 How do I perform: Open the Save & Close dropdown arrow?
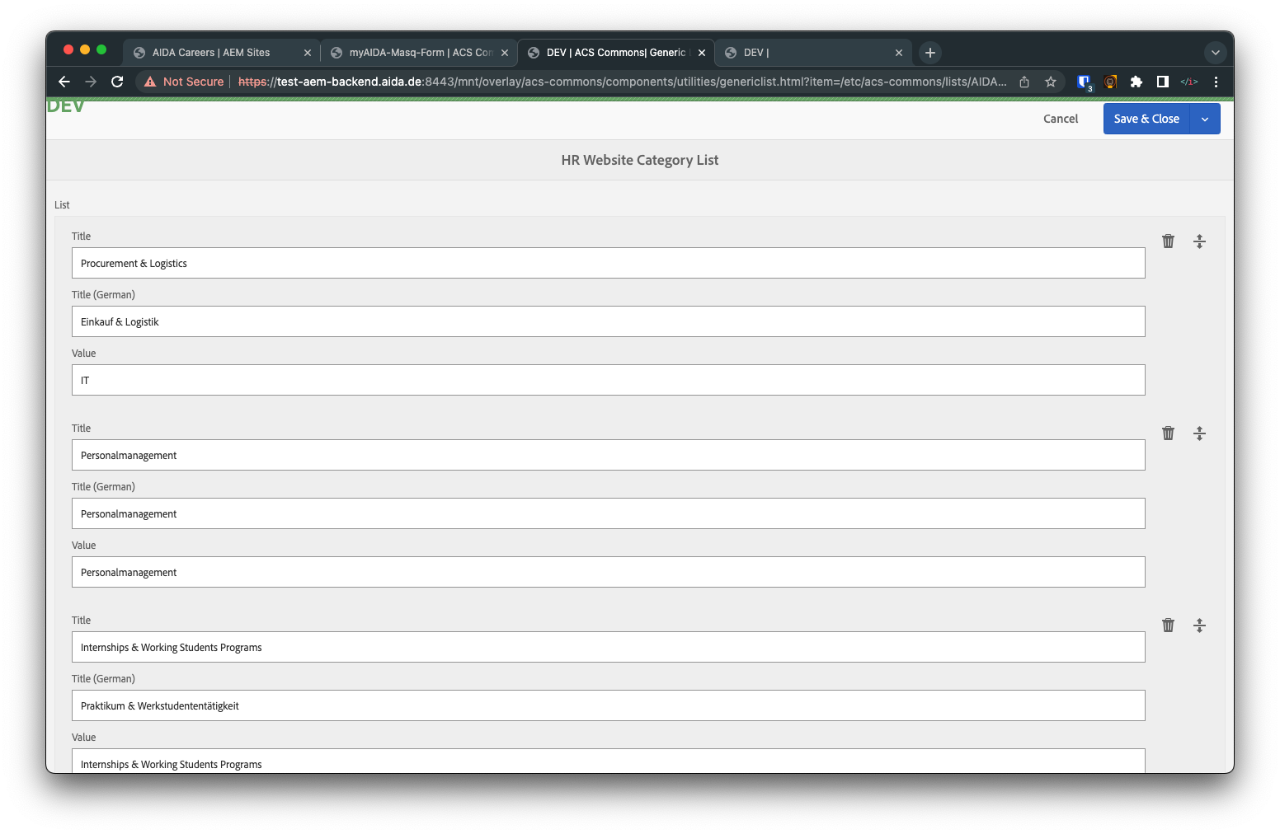[1206, 118]
